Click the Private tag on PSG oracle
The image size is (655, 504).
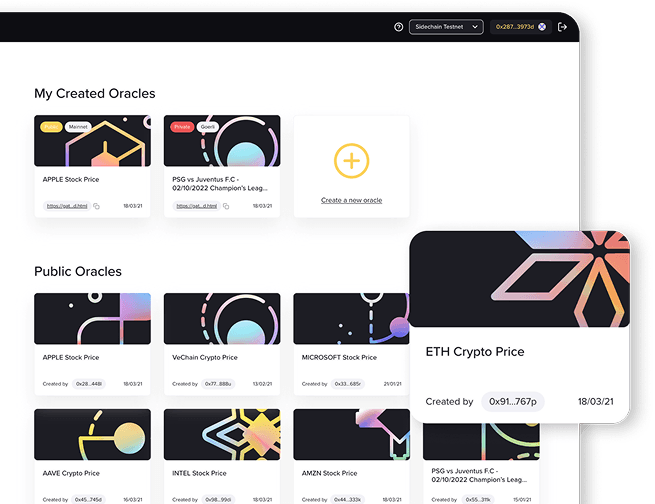pyautogui.click(x=181, y=127)
